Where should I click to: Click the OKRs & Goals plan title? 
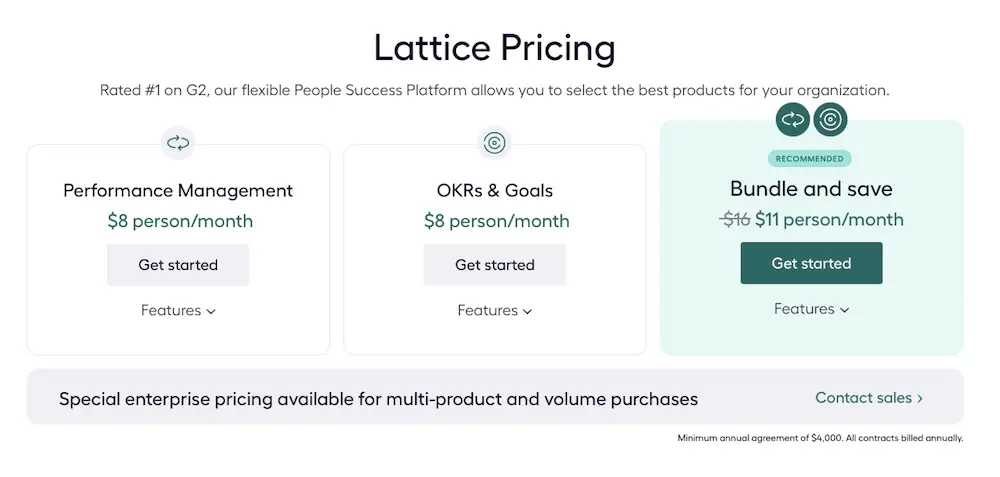(x=494, y=190)
